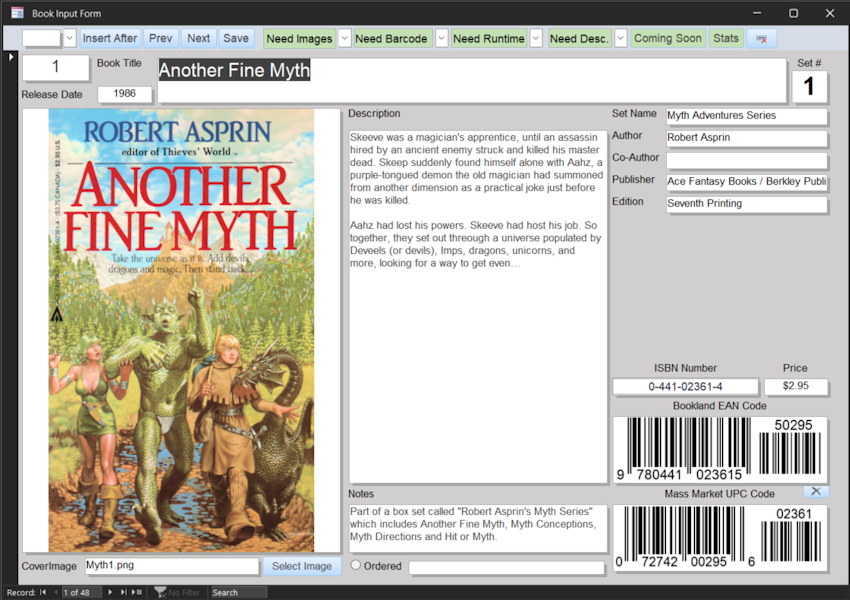
Task: Click the Prev button
Action: click(x=160, y=38)
